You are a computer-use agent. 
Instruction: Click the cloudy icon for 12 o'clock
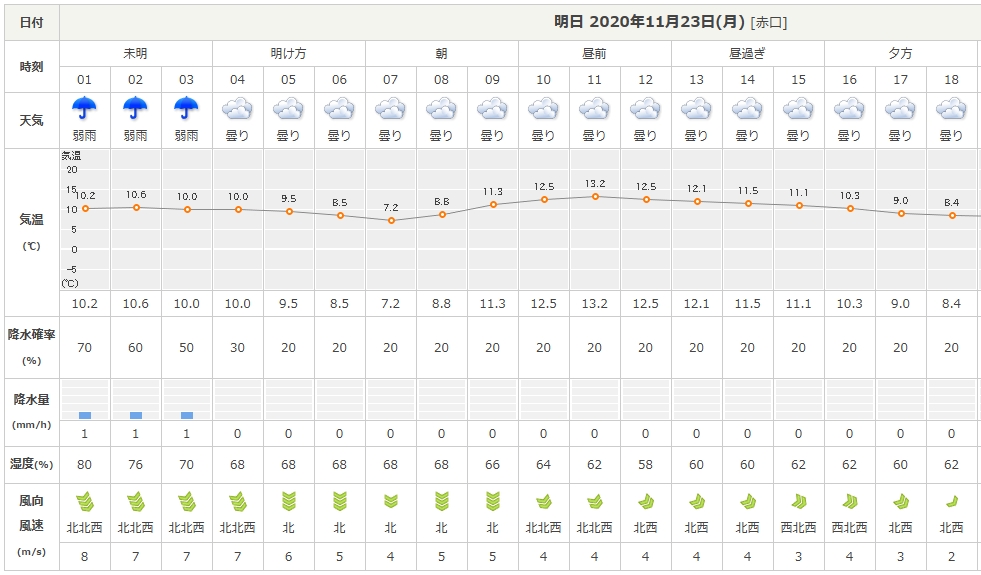pyautogui.click(x=645, y=109)
